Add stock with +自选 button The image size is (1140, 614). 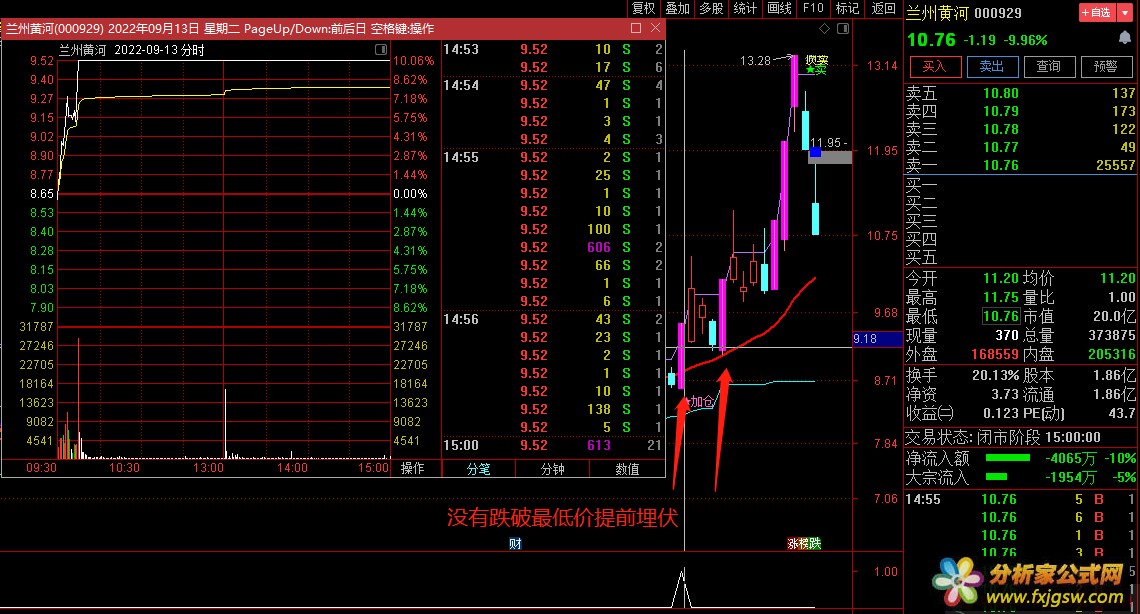point(1096,12)
